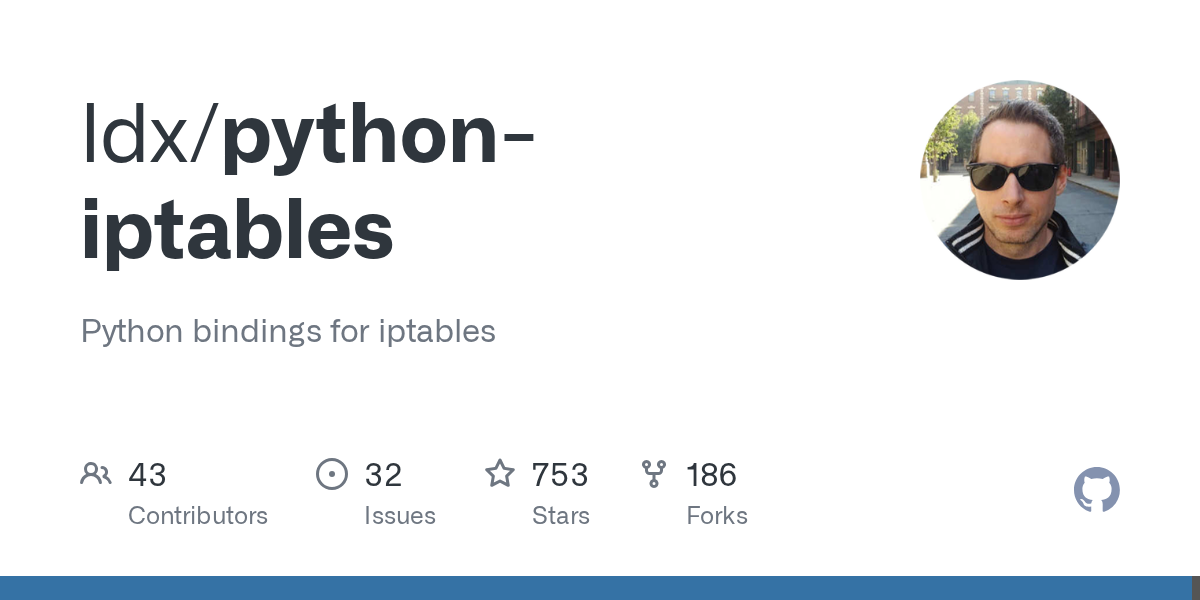Open the "Contributors" label
The width and height of the screenshot is (1200, 600).
198,516
